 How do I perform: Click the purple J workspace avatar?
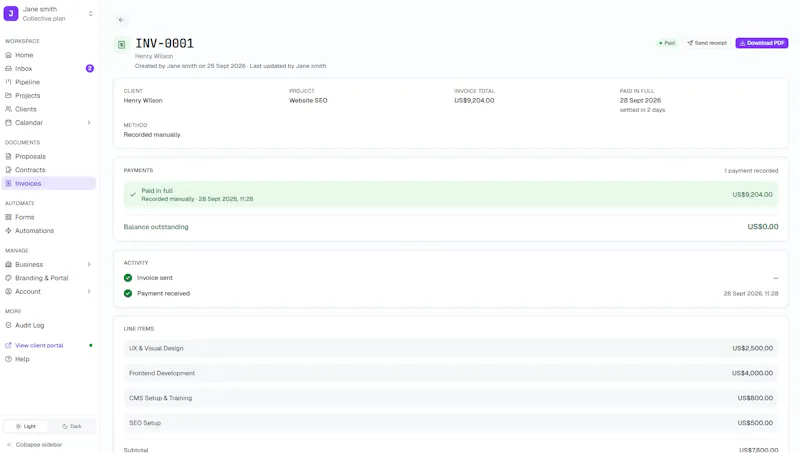pos(11,14)
